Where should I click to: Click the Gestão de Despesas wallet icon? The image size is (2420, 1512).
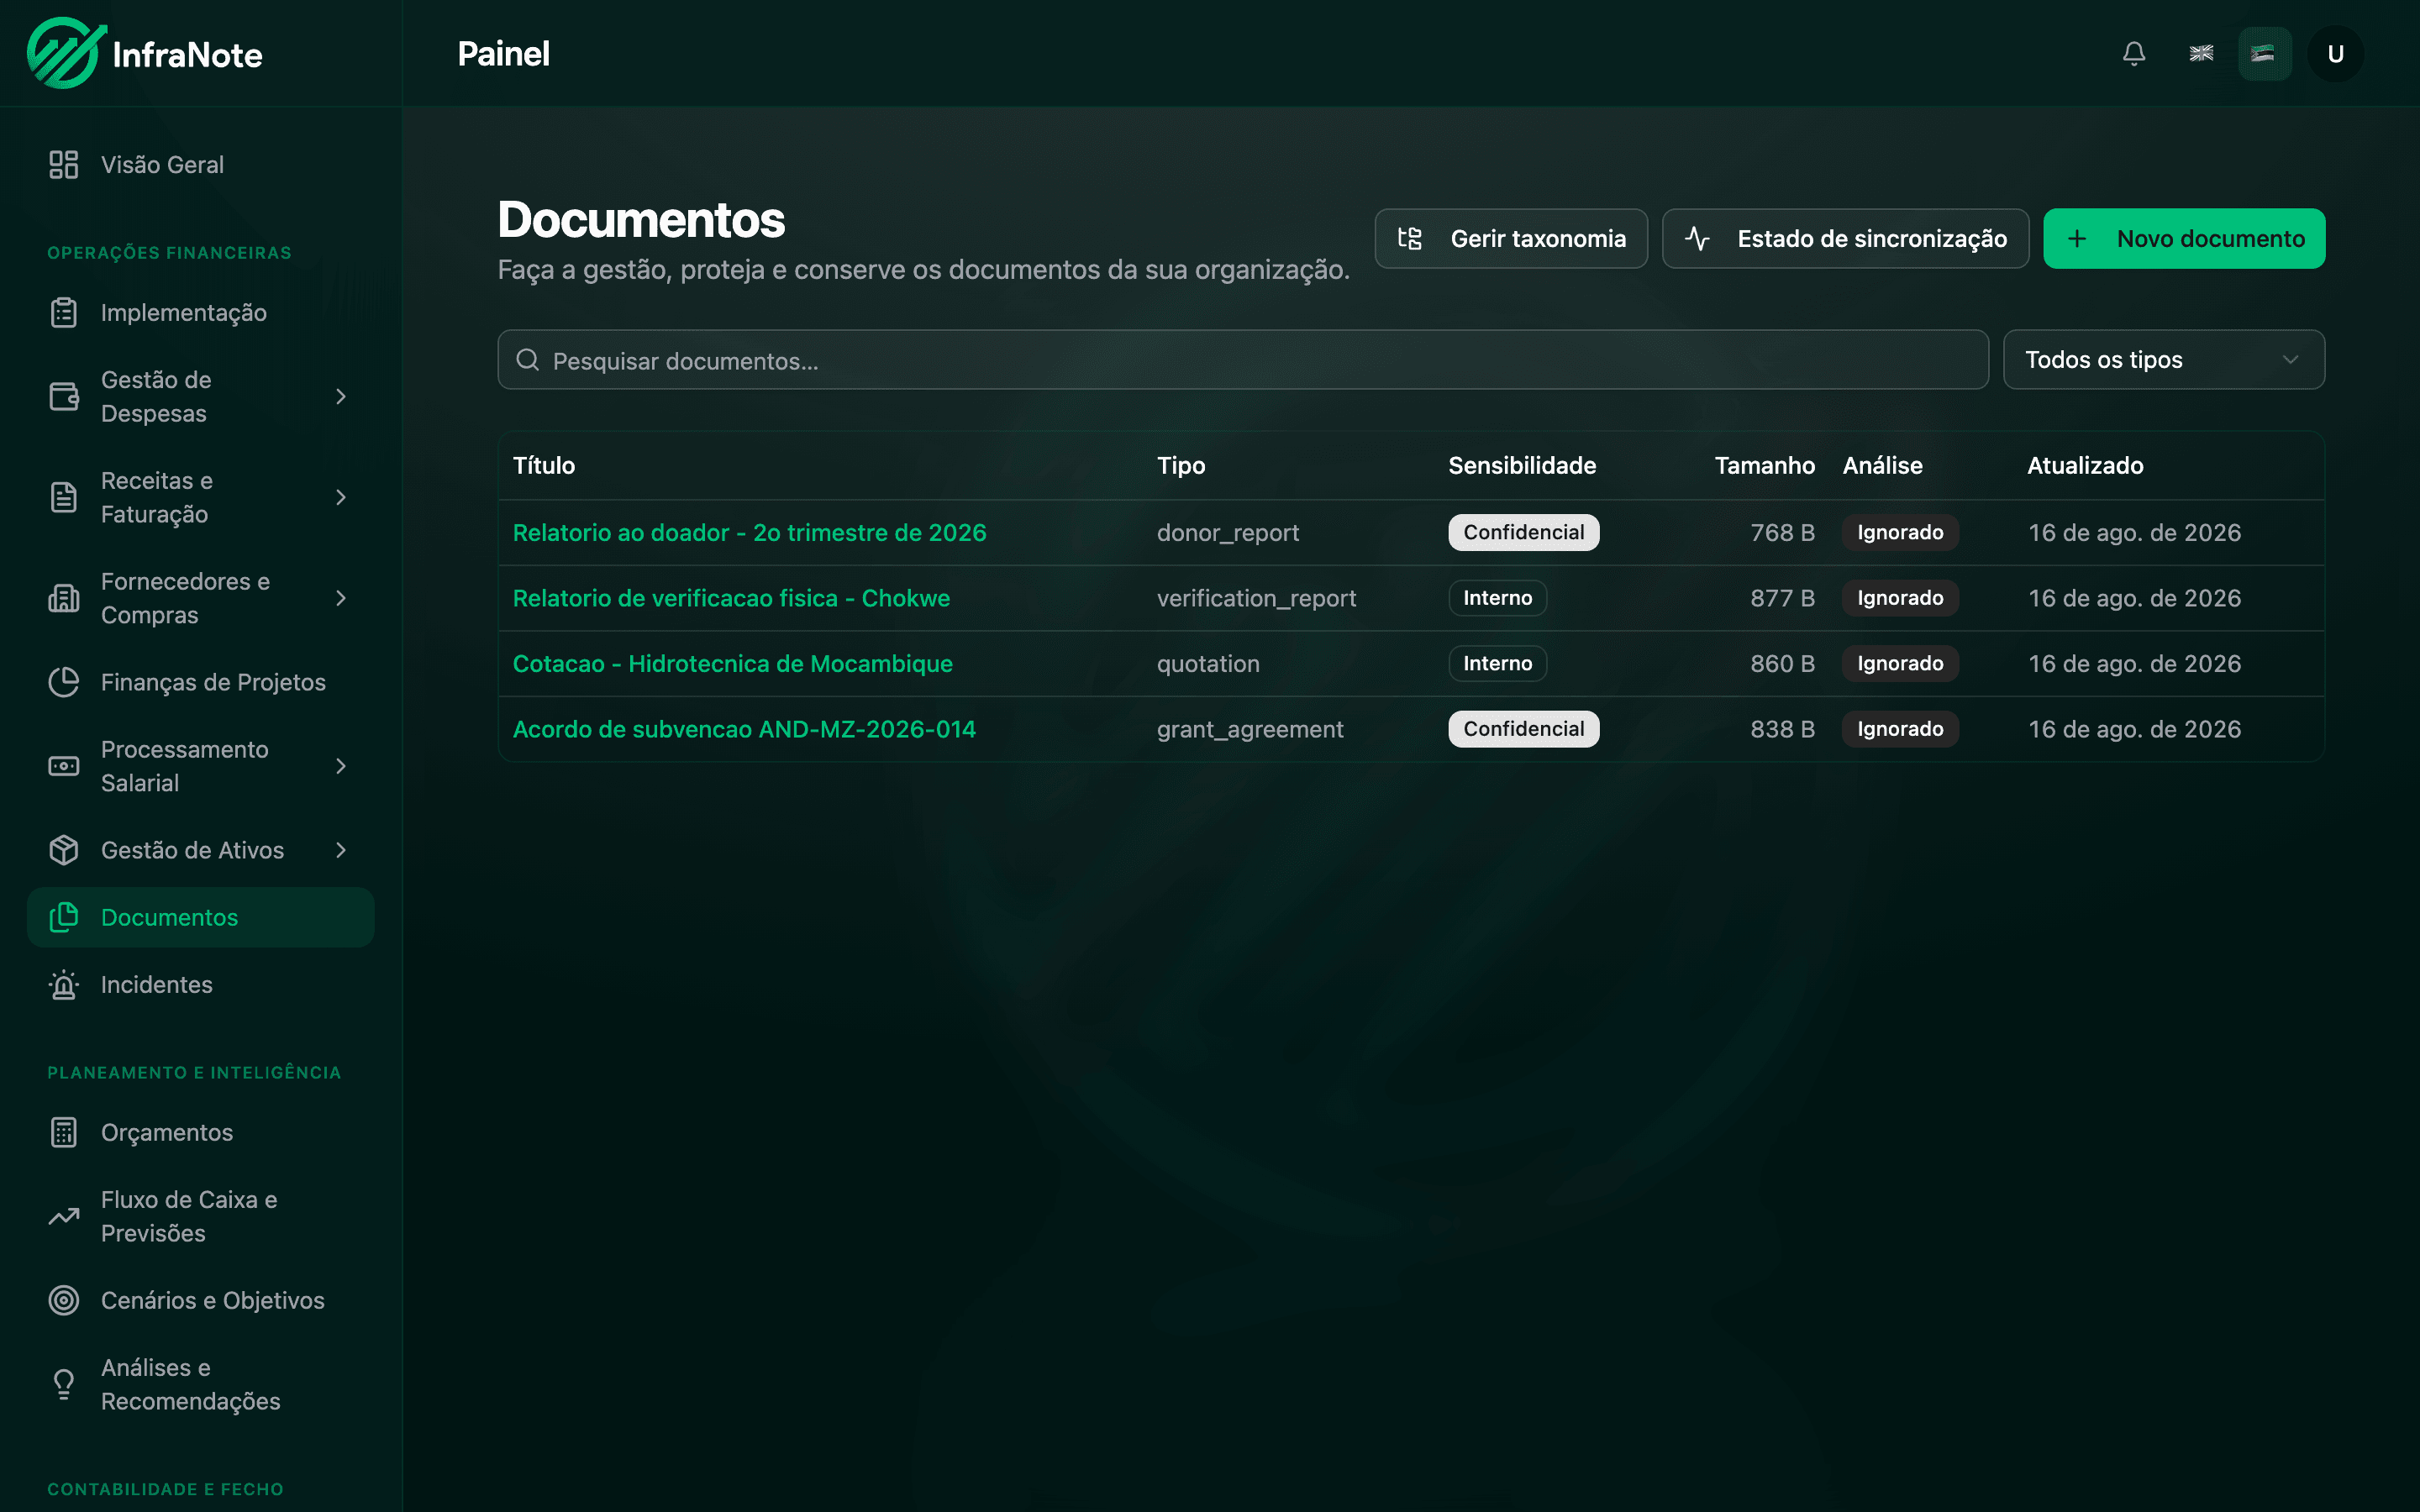pyautogui.click(x=64, y=396)
